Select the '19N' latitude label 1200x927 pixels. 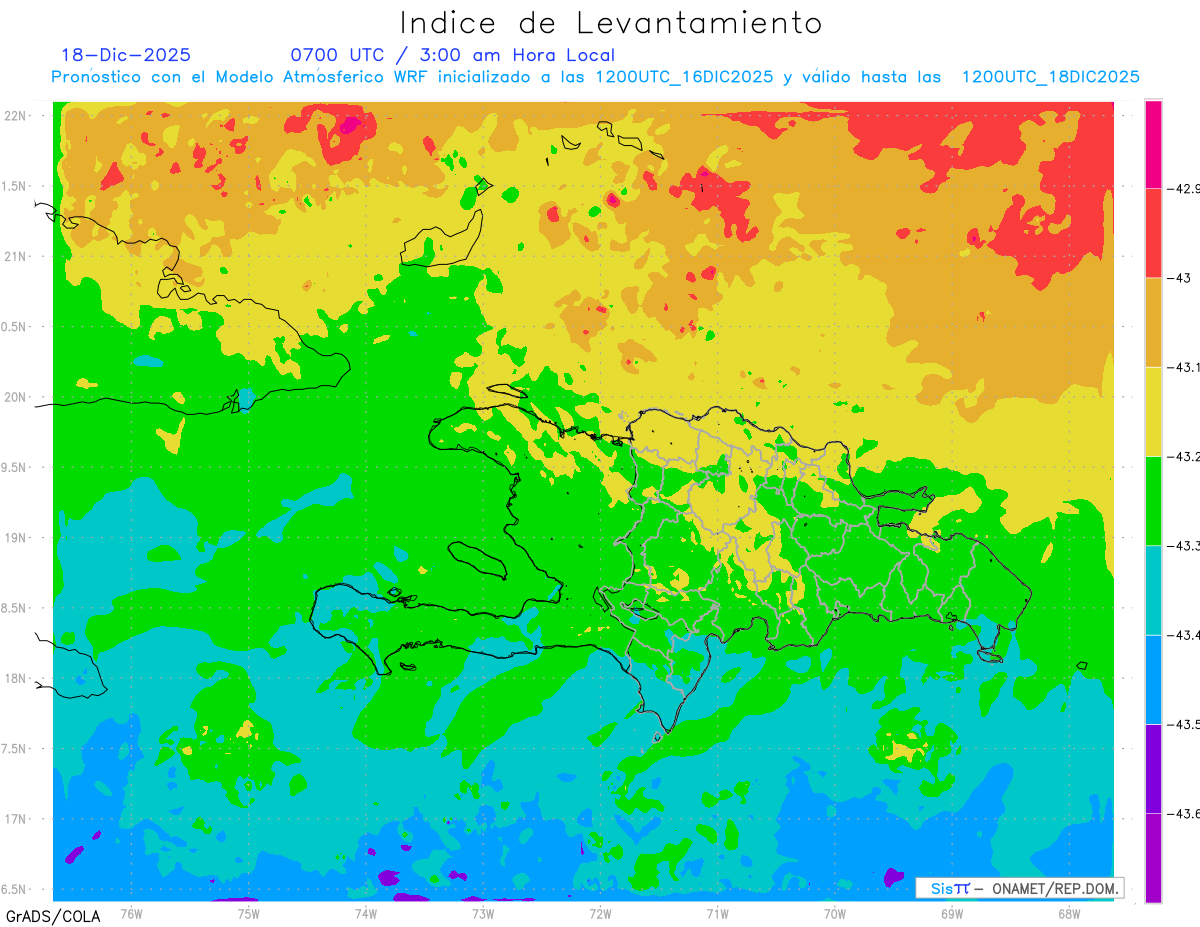tap(16, 537)
